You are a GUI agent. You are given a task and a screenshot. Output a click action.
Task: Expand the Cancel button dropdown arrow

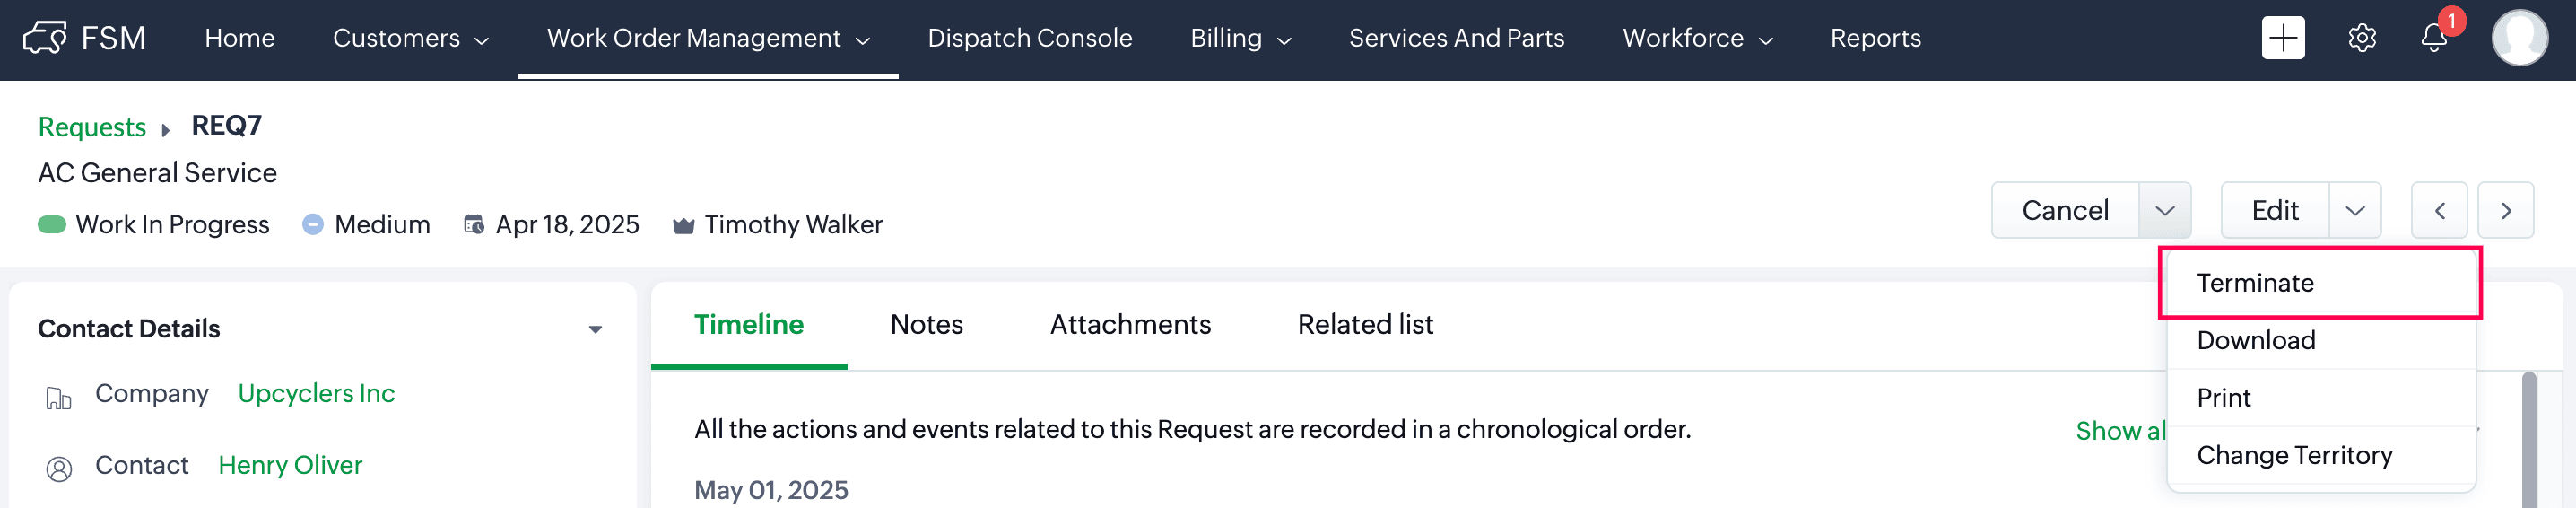(2164, 210)
